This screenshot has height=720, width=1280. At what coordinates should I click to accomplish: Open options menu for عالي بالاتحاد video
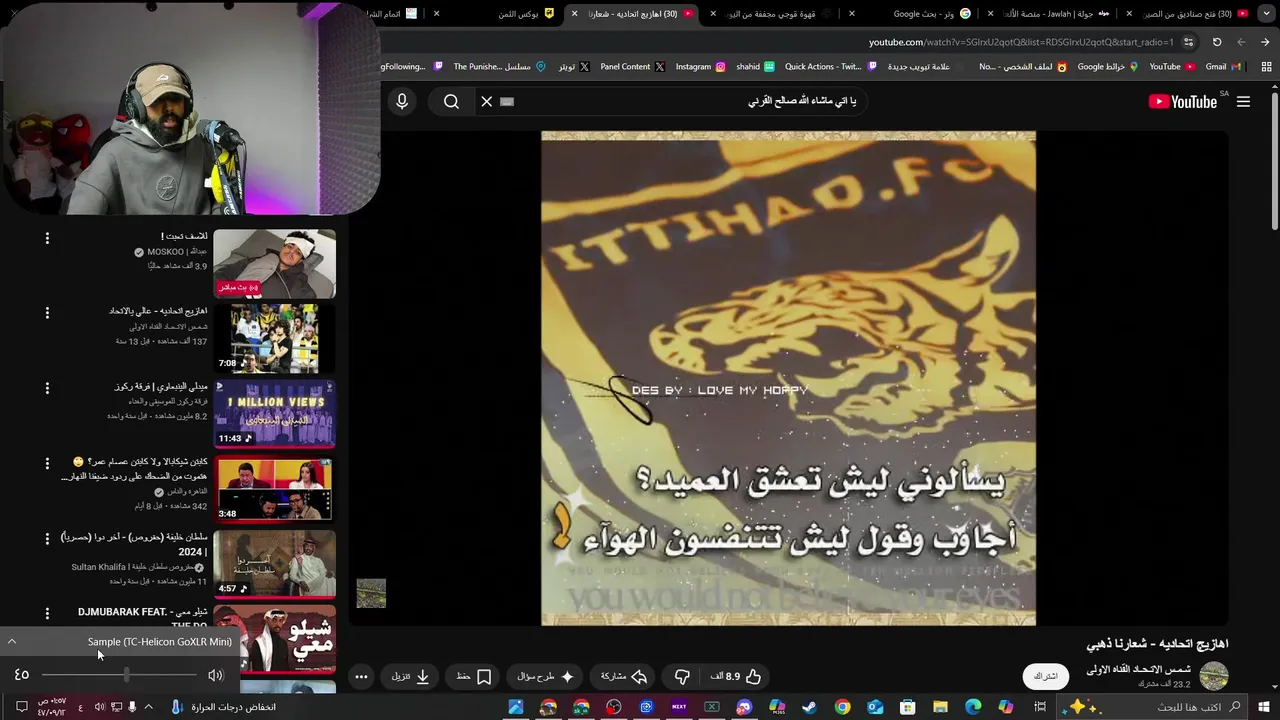47,313
